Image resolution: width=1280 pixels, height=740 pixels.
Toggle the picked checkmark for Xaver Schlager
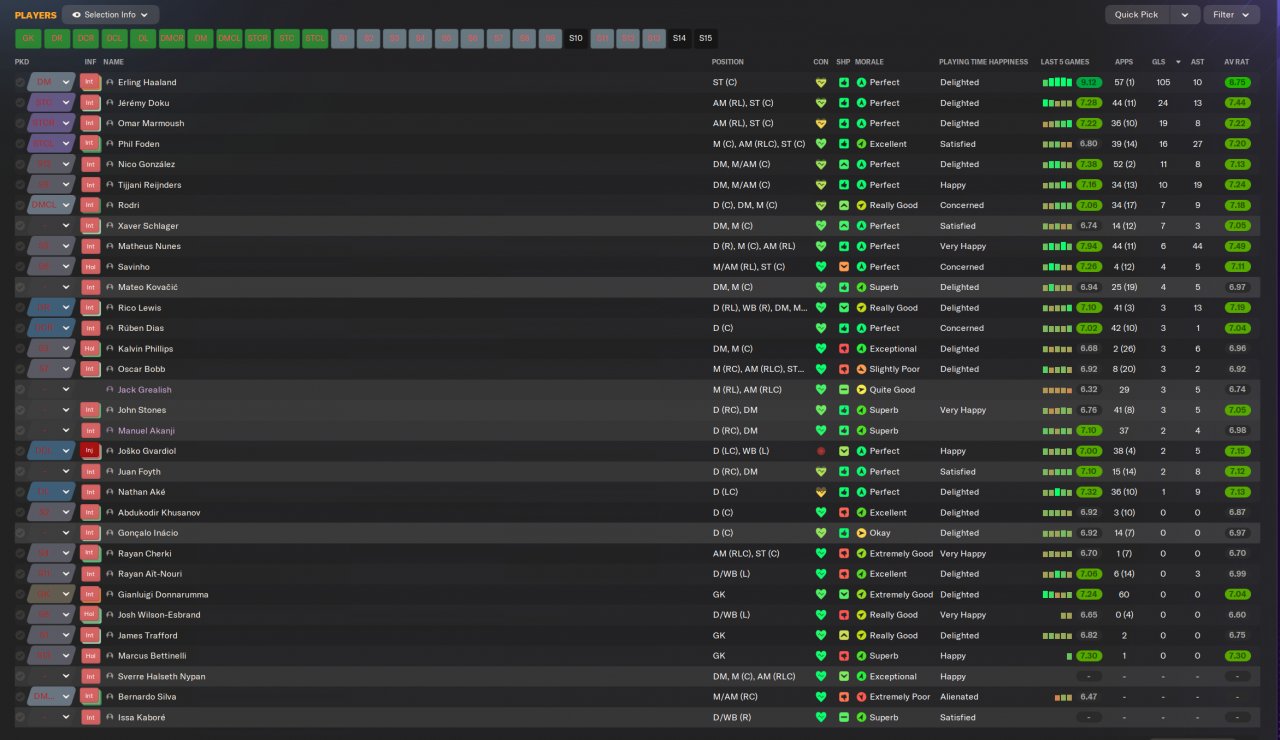[x=20, y=226]
